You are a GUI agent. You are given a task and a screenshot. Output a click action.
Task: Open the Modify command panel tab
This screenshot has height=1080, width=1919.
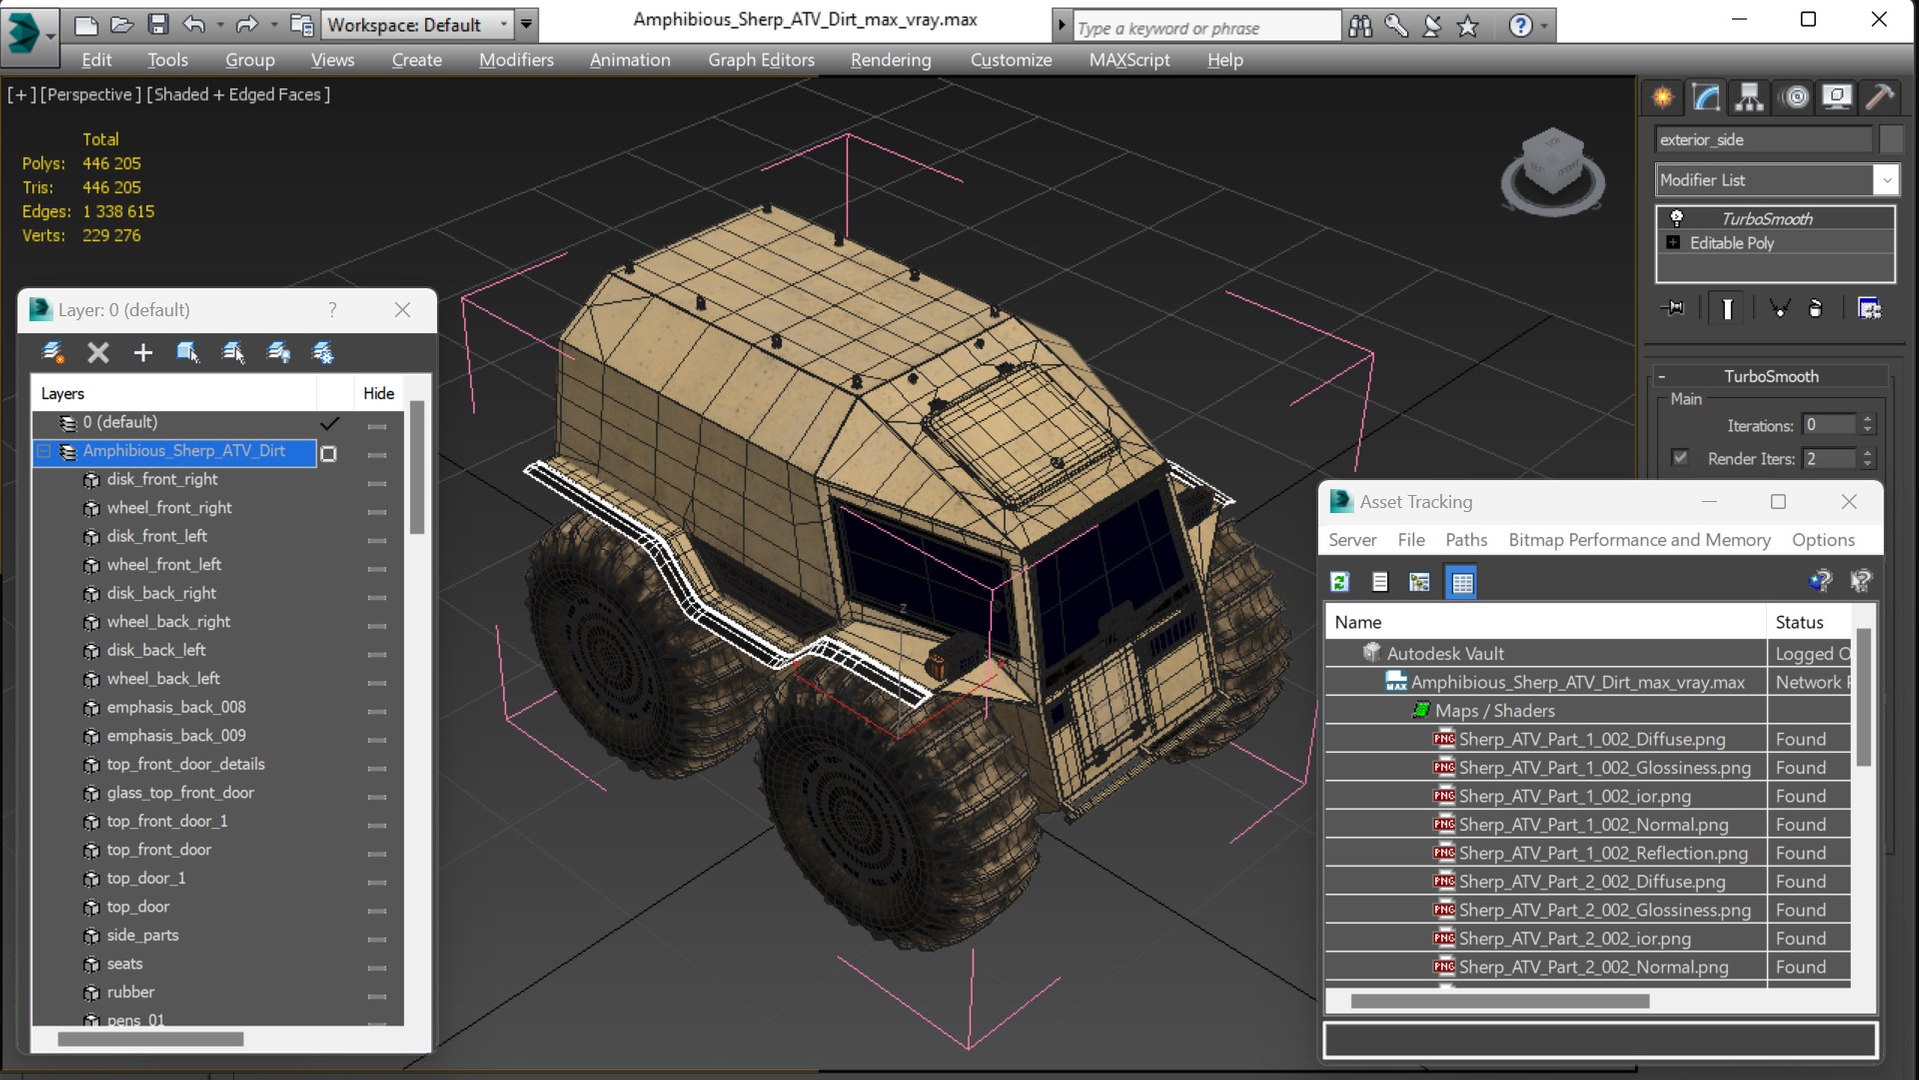point(1706,97)
